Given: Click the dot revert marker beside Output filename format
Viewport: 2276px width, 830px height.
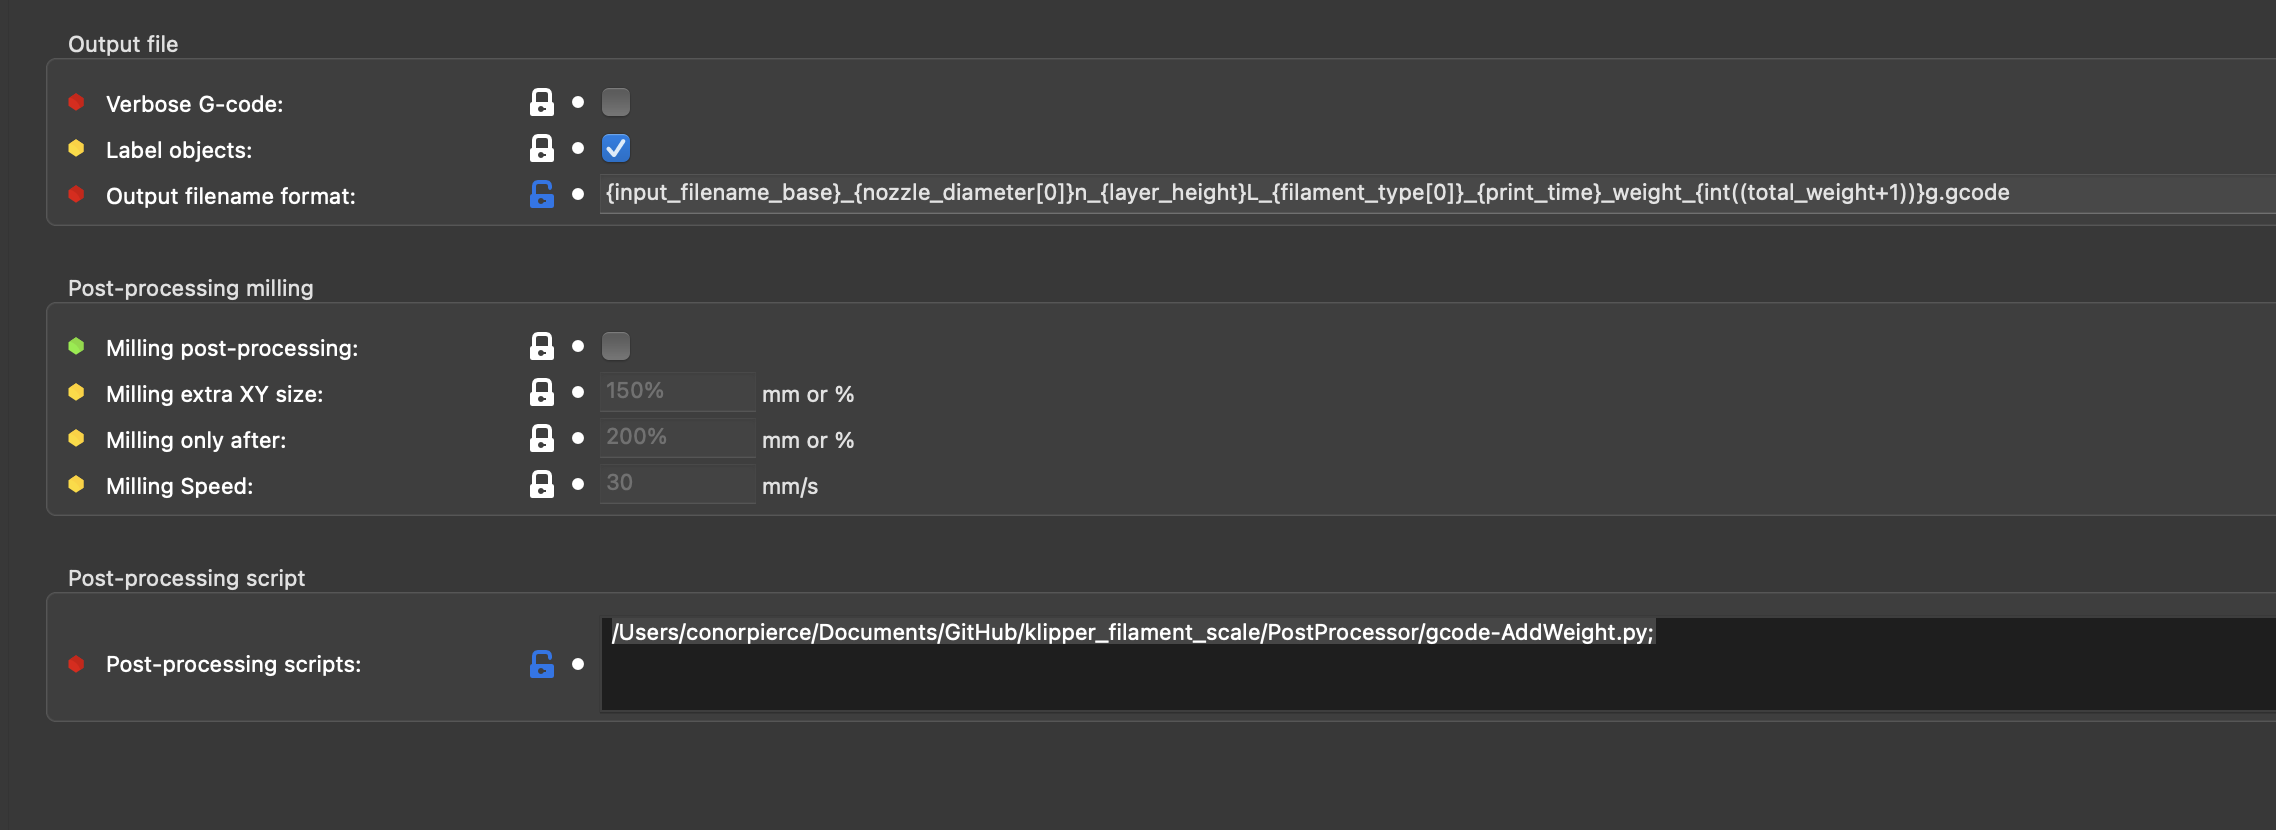Looking at the screenshot, I should pyautogui.click(x=577, y=195).
